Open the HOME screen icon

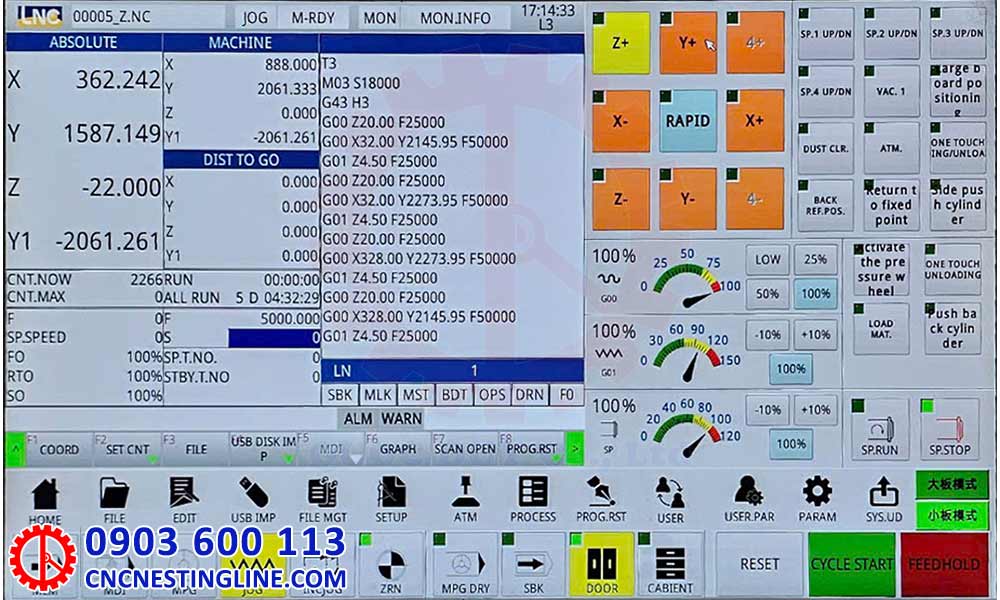[x=45, y=499]
